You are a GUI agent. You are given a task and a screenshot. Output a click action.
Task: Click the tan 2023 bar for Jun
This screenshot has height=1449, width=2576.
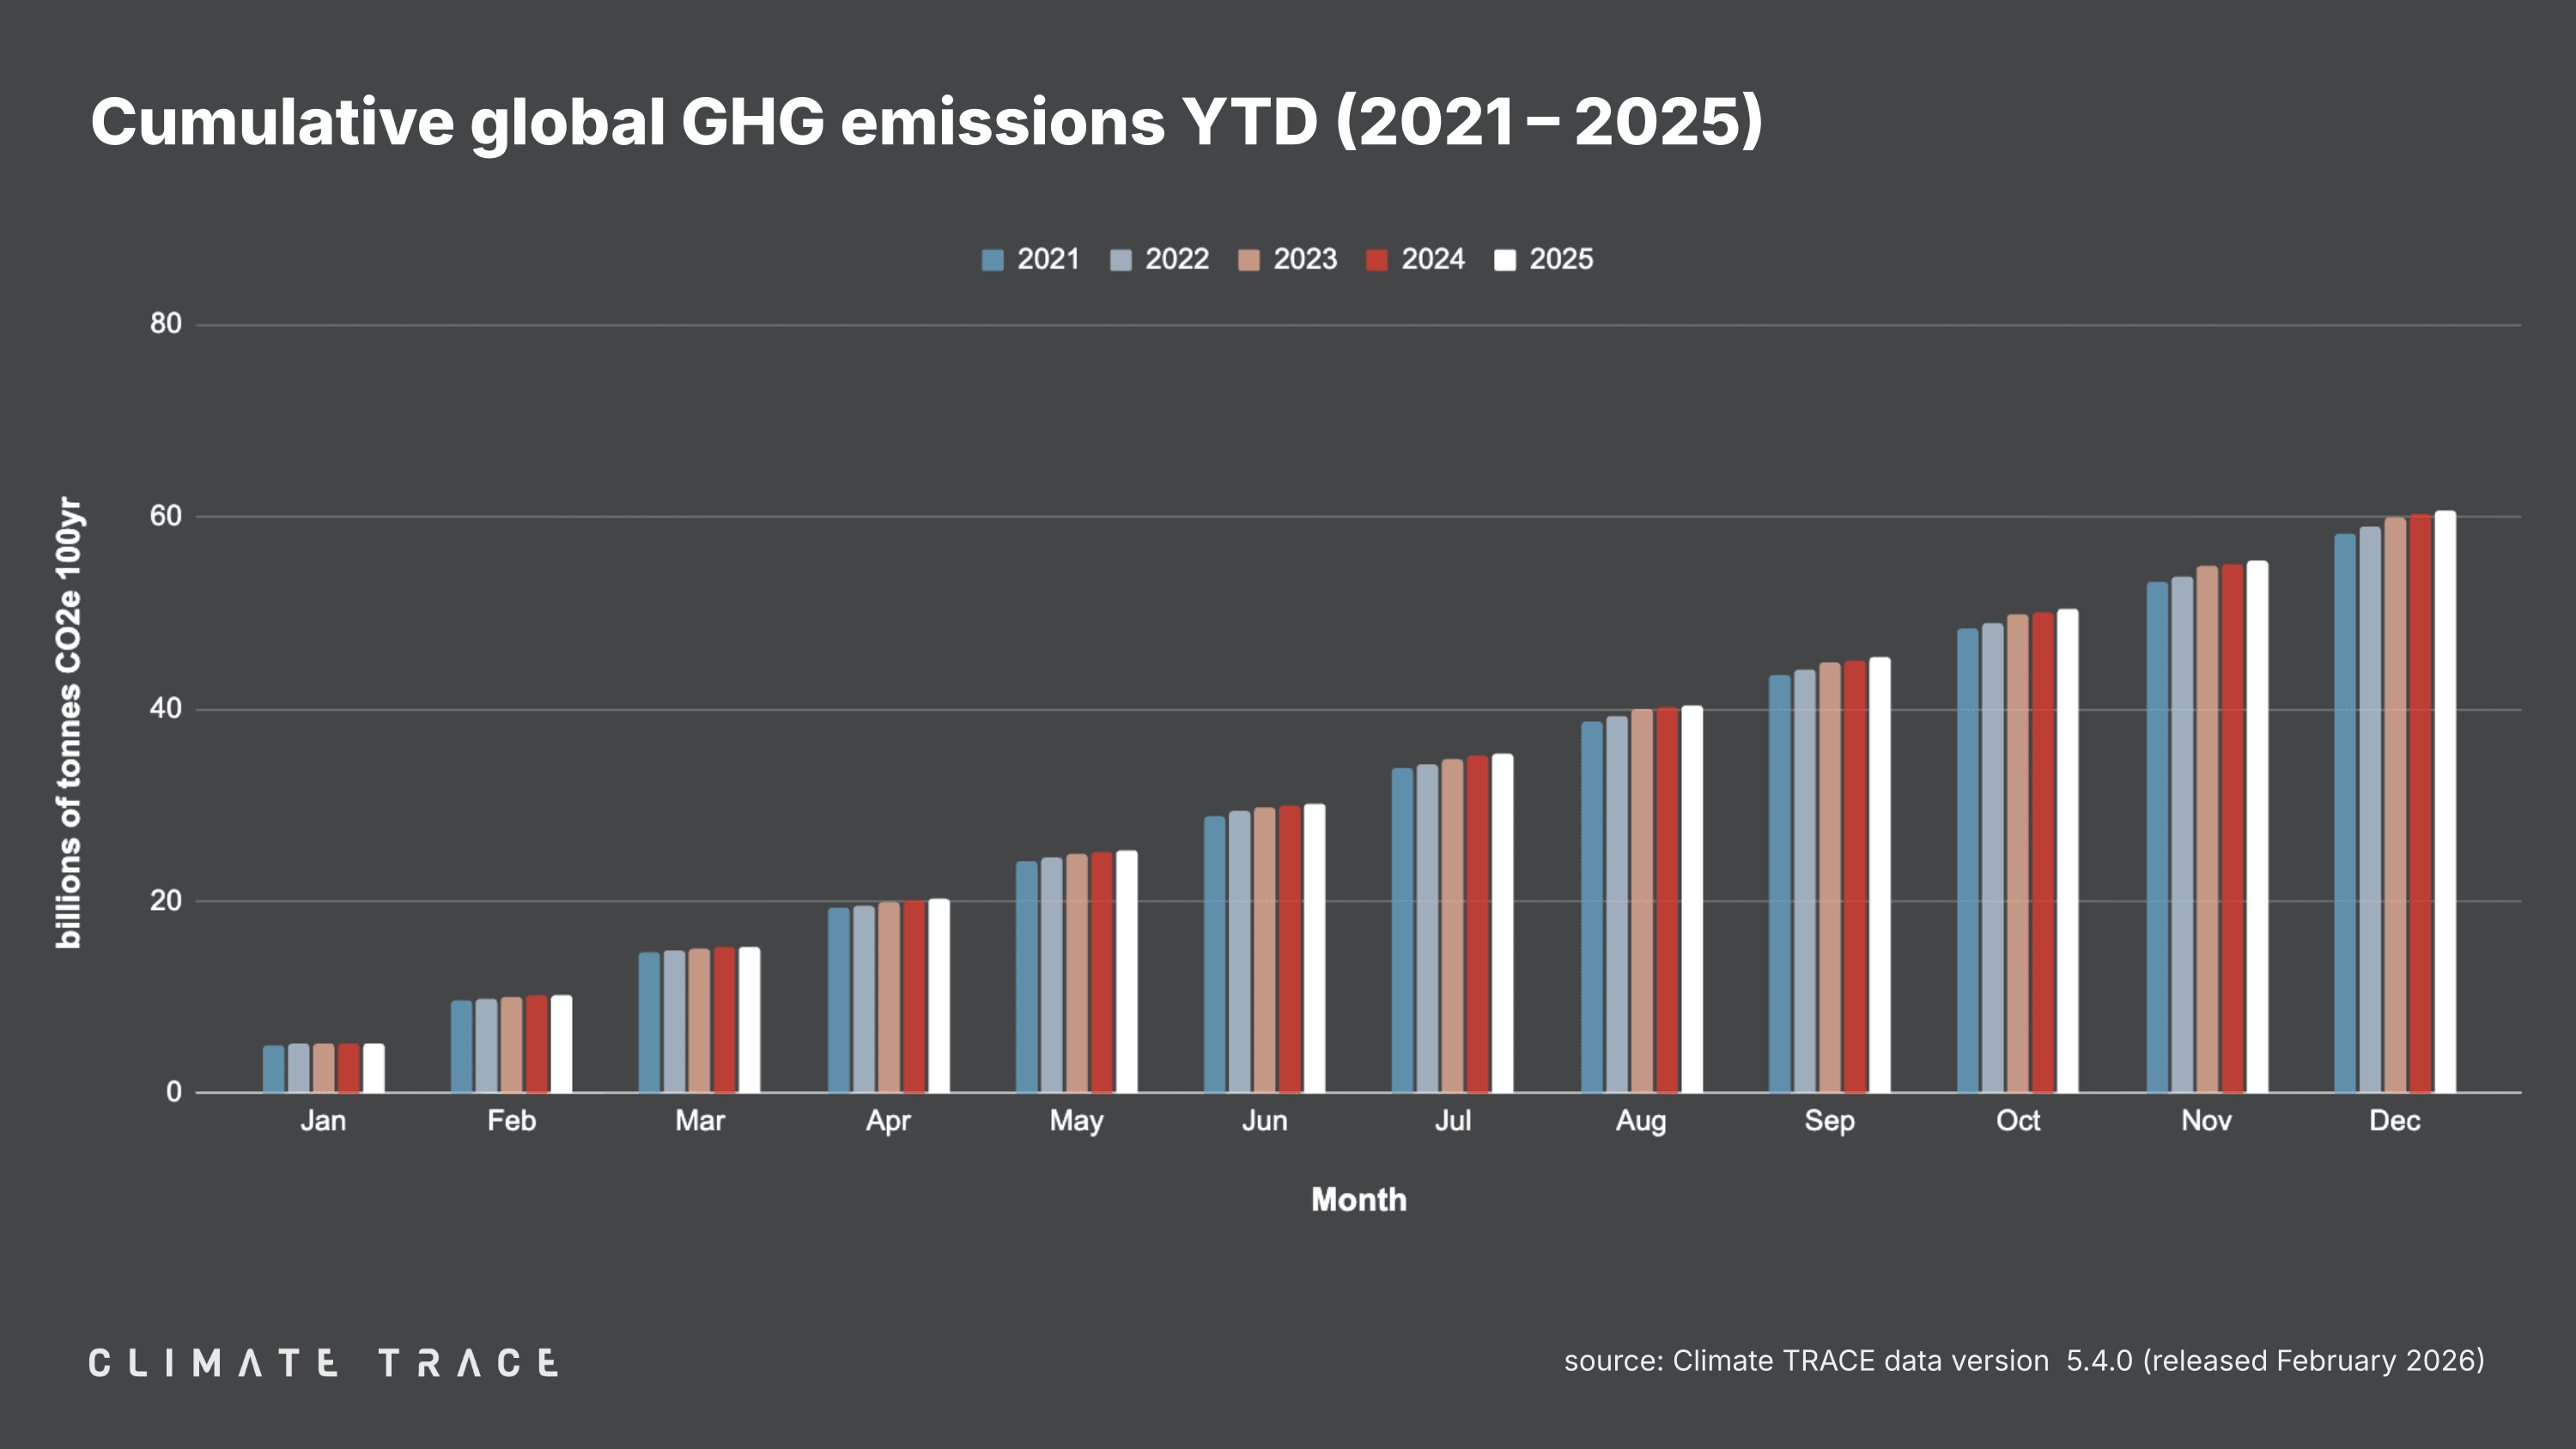[1264, 950]
